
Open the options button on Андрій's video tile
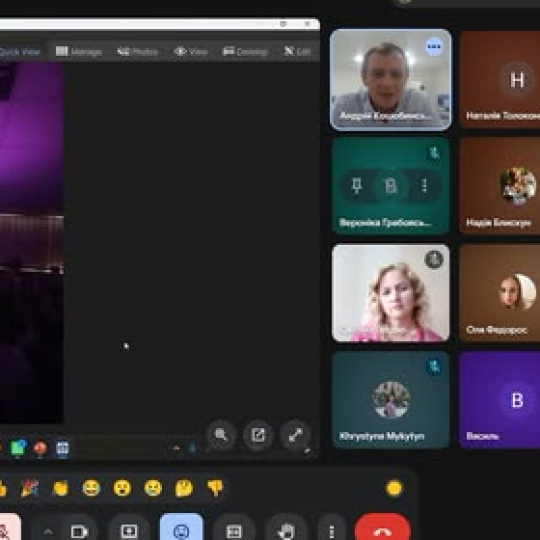[x=434, y=47]
